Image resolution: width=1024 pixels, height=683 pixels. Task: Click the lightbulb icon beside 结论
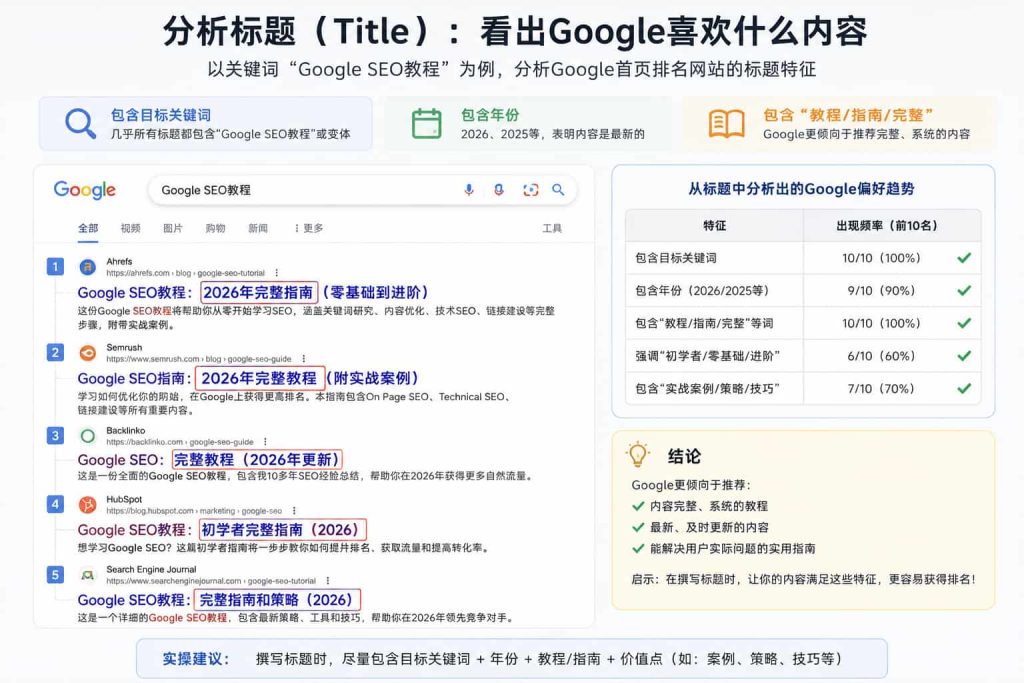coord(637,454)
